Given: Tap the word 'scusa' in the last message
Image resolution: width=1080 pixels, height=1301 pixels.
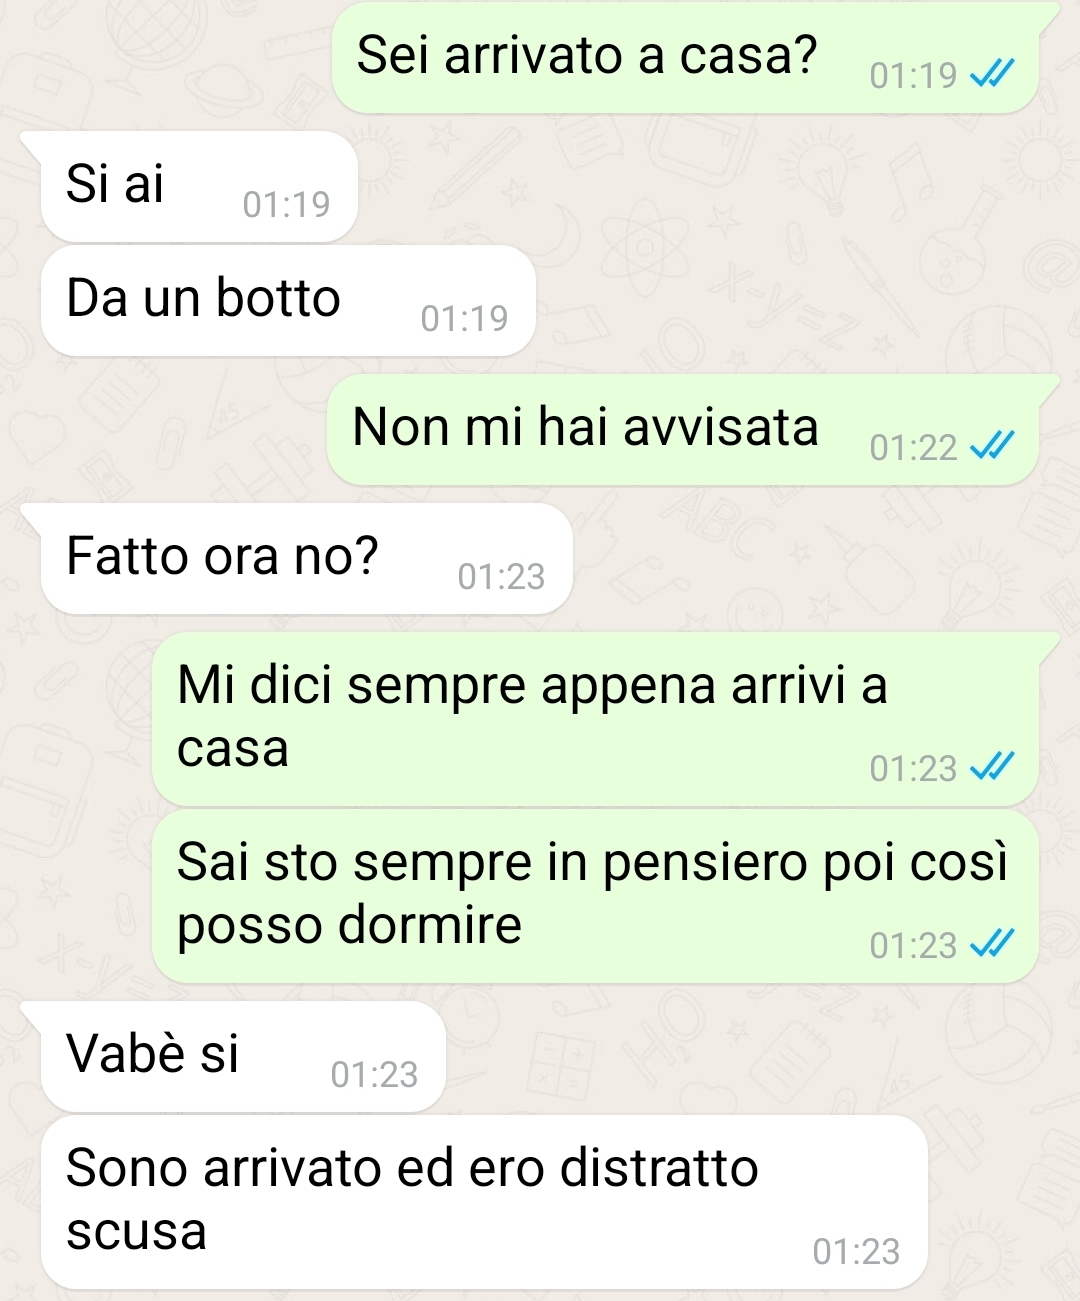Looking at the screenshot, I should [136, 1232].
